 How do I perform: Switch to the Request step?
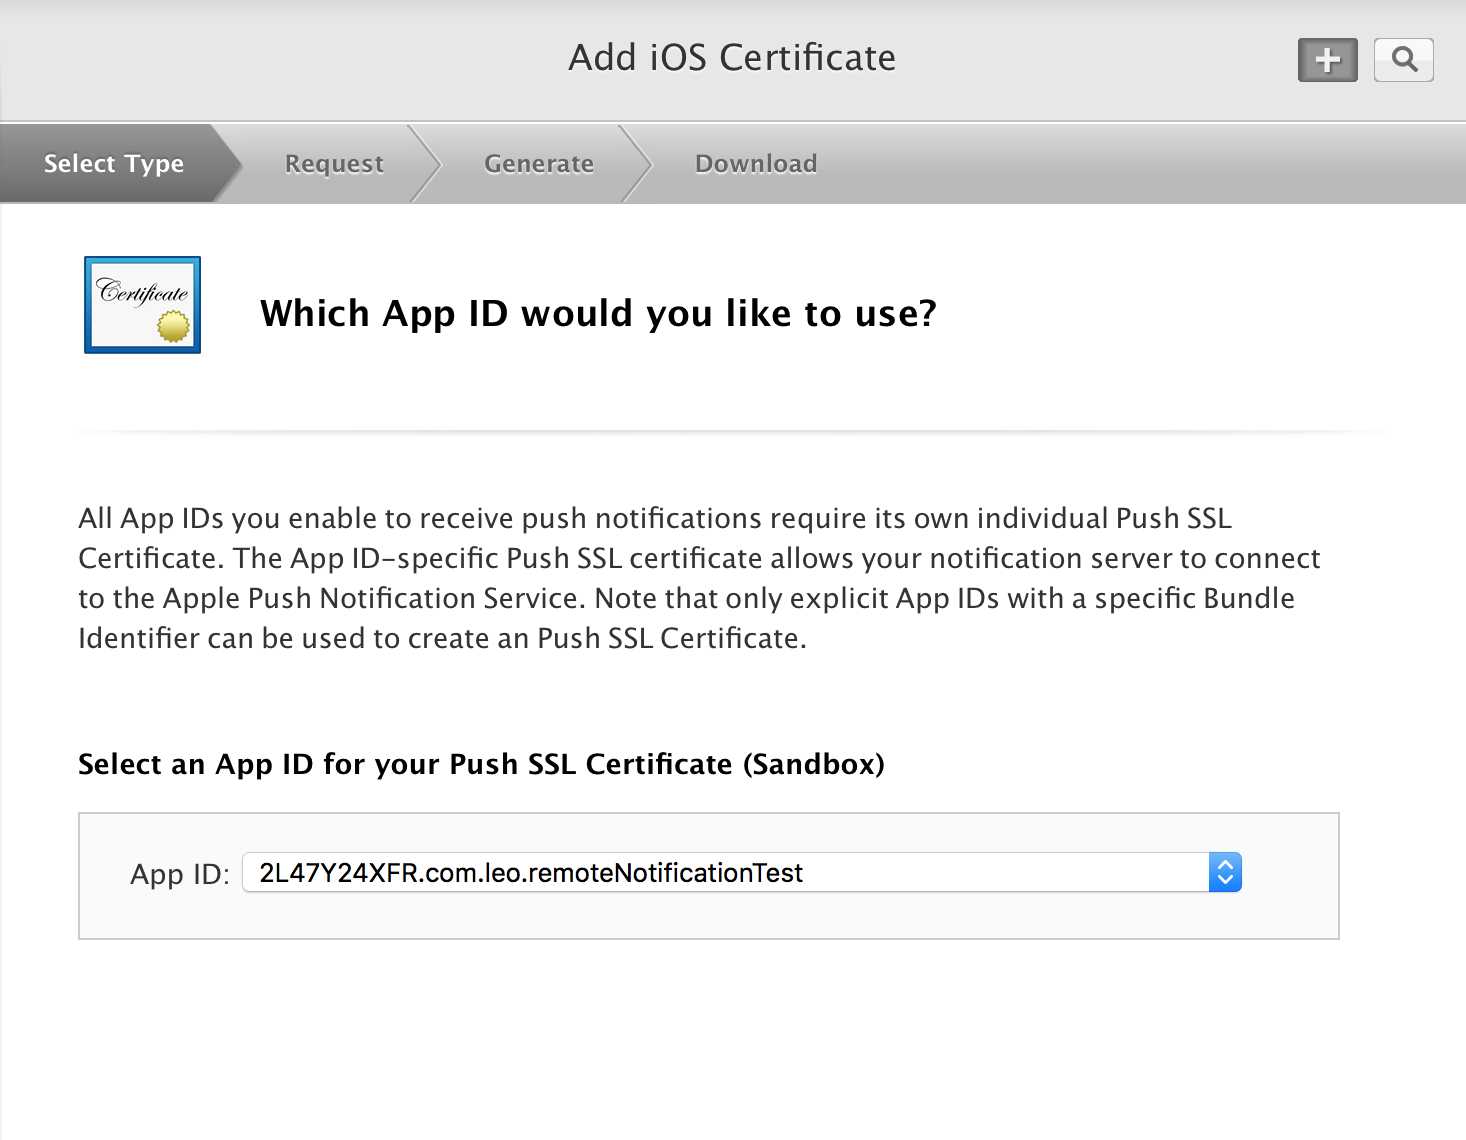click(x=334, y=163)
